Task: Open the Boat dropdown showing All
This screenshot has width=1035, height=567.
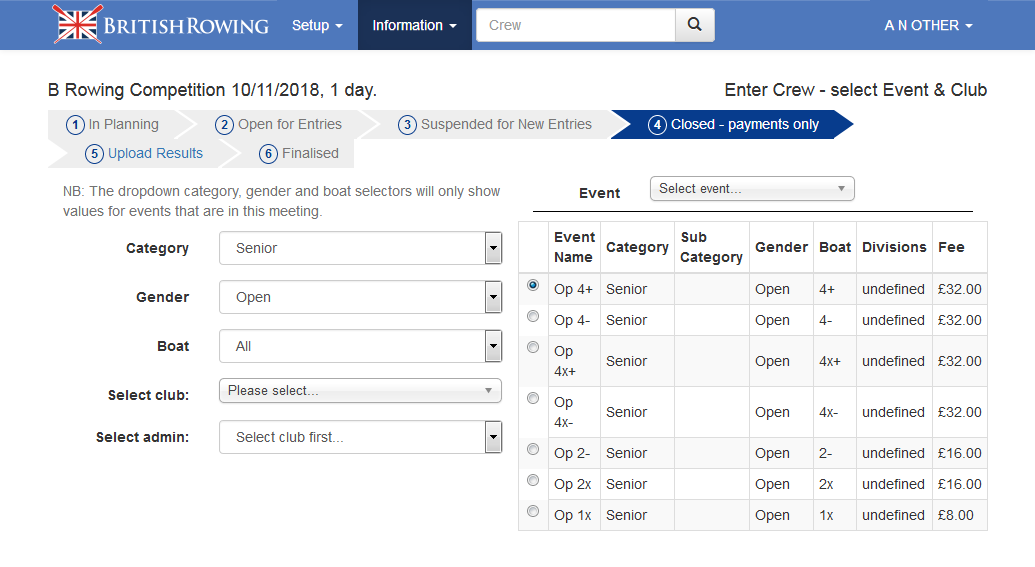Action: pos(360,346)
